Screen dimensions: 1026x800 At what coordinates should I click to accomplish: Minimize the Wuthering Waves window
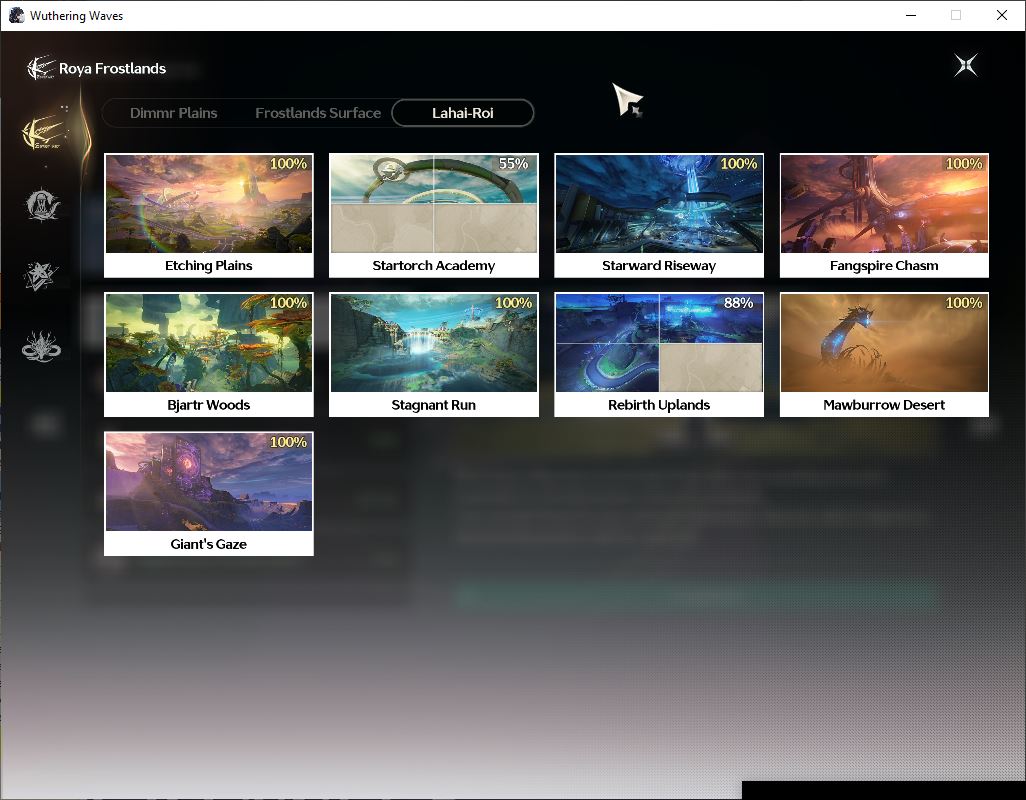tap(911, 15)
